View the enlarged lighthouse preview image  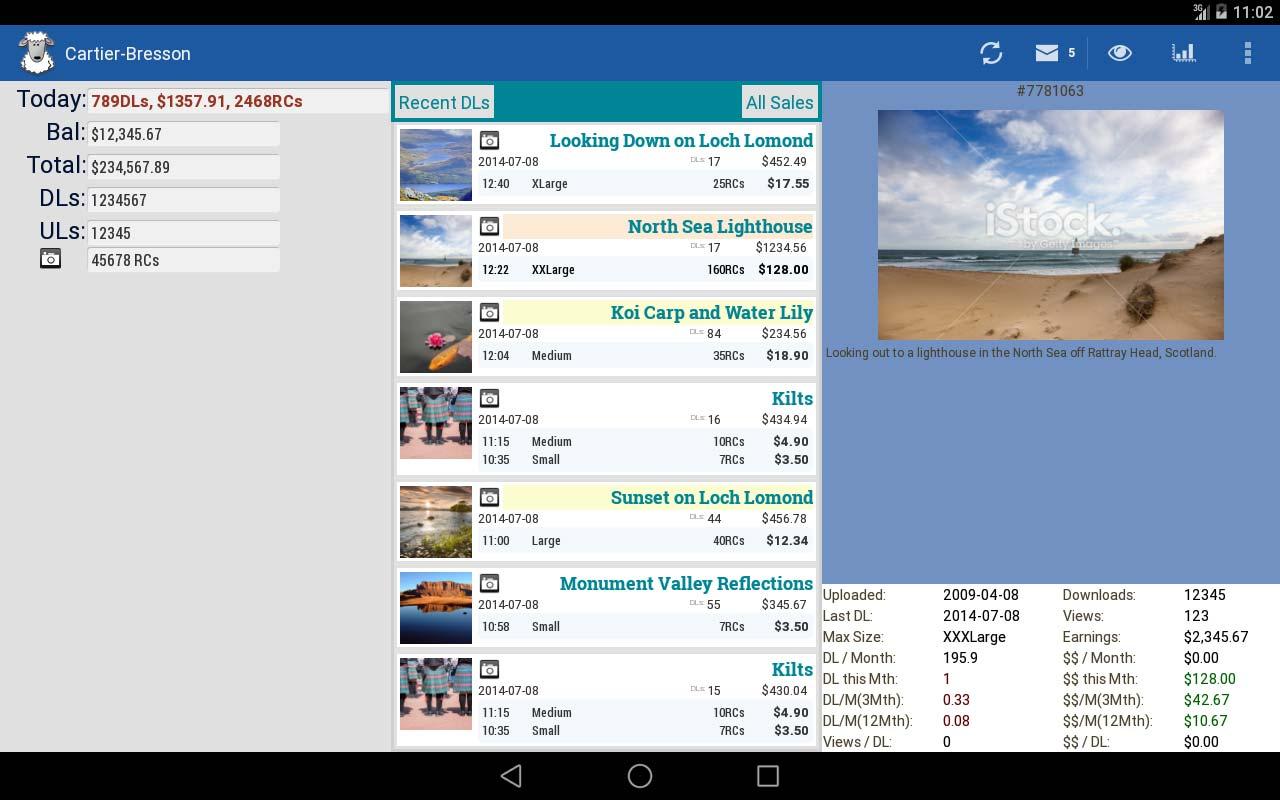point(1050,225)
